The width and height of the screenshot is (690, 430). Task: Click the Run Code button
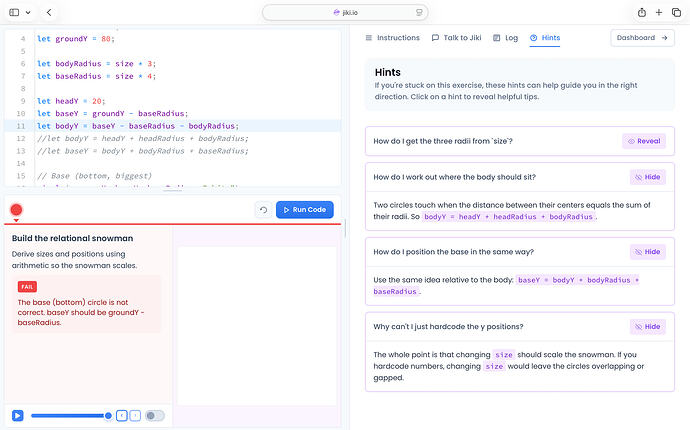(305, 209)
